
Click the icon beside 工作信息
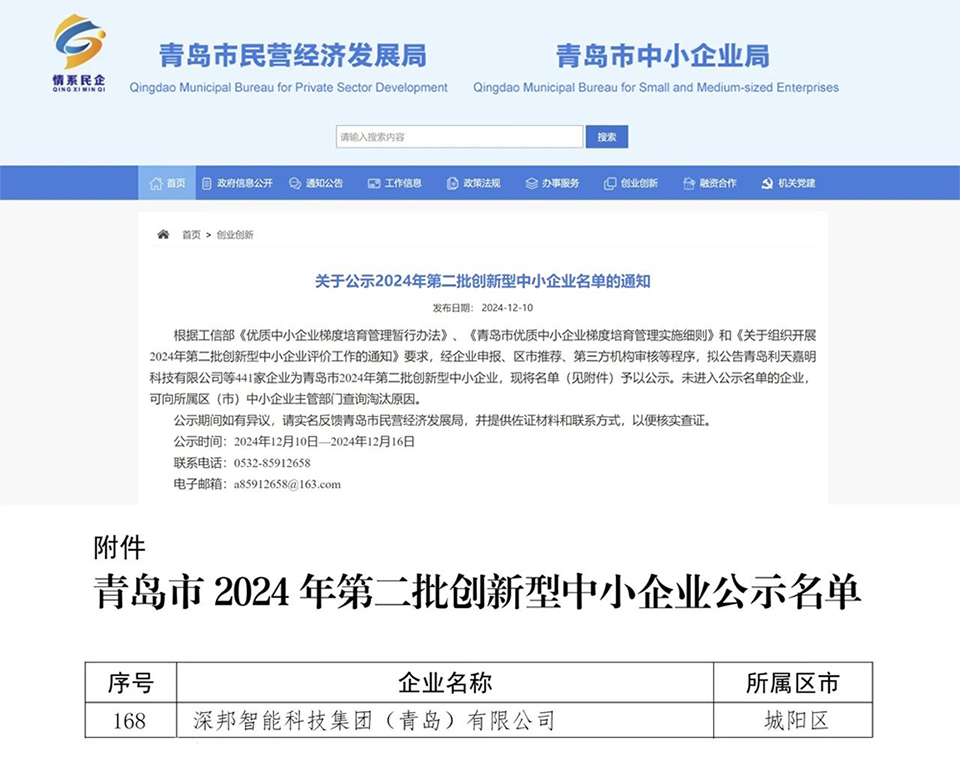tap(374, 183)
